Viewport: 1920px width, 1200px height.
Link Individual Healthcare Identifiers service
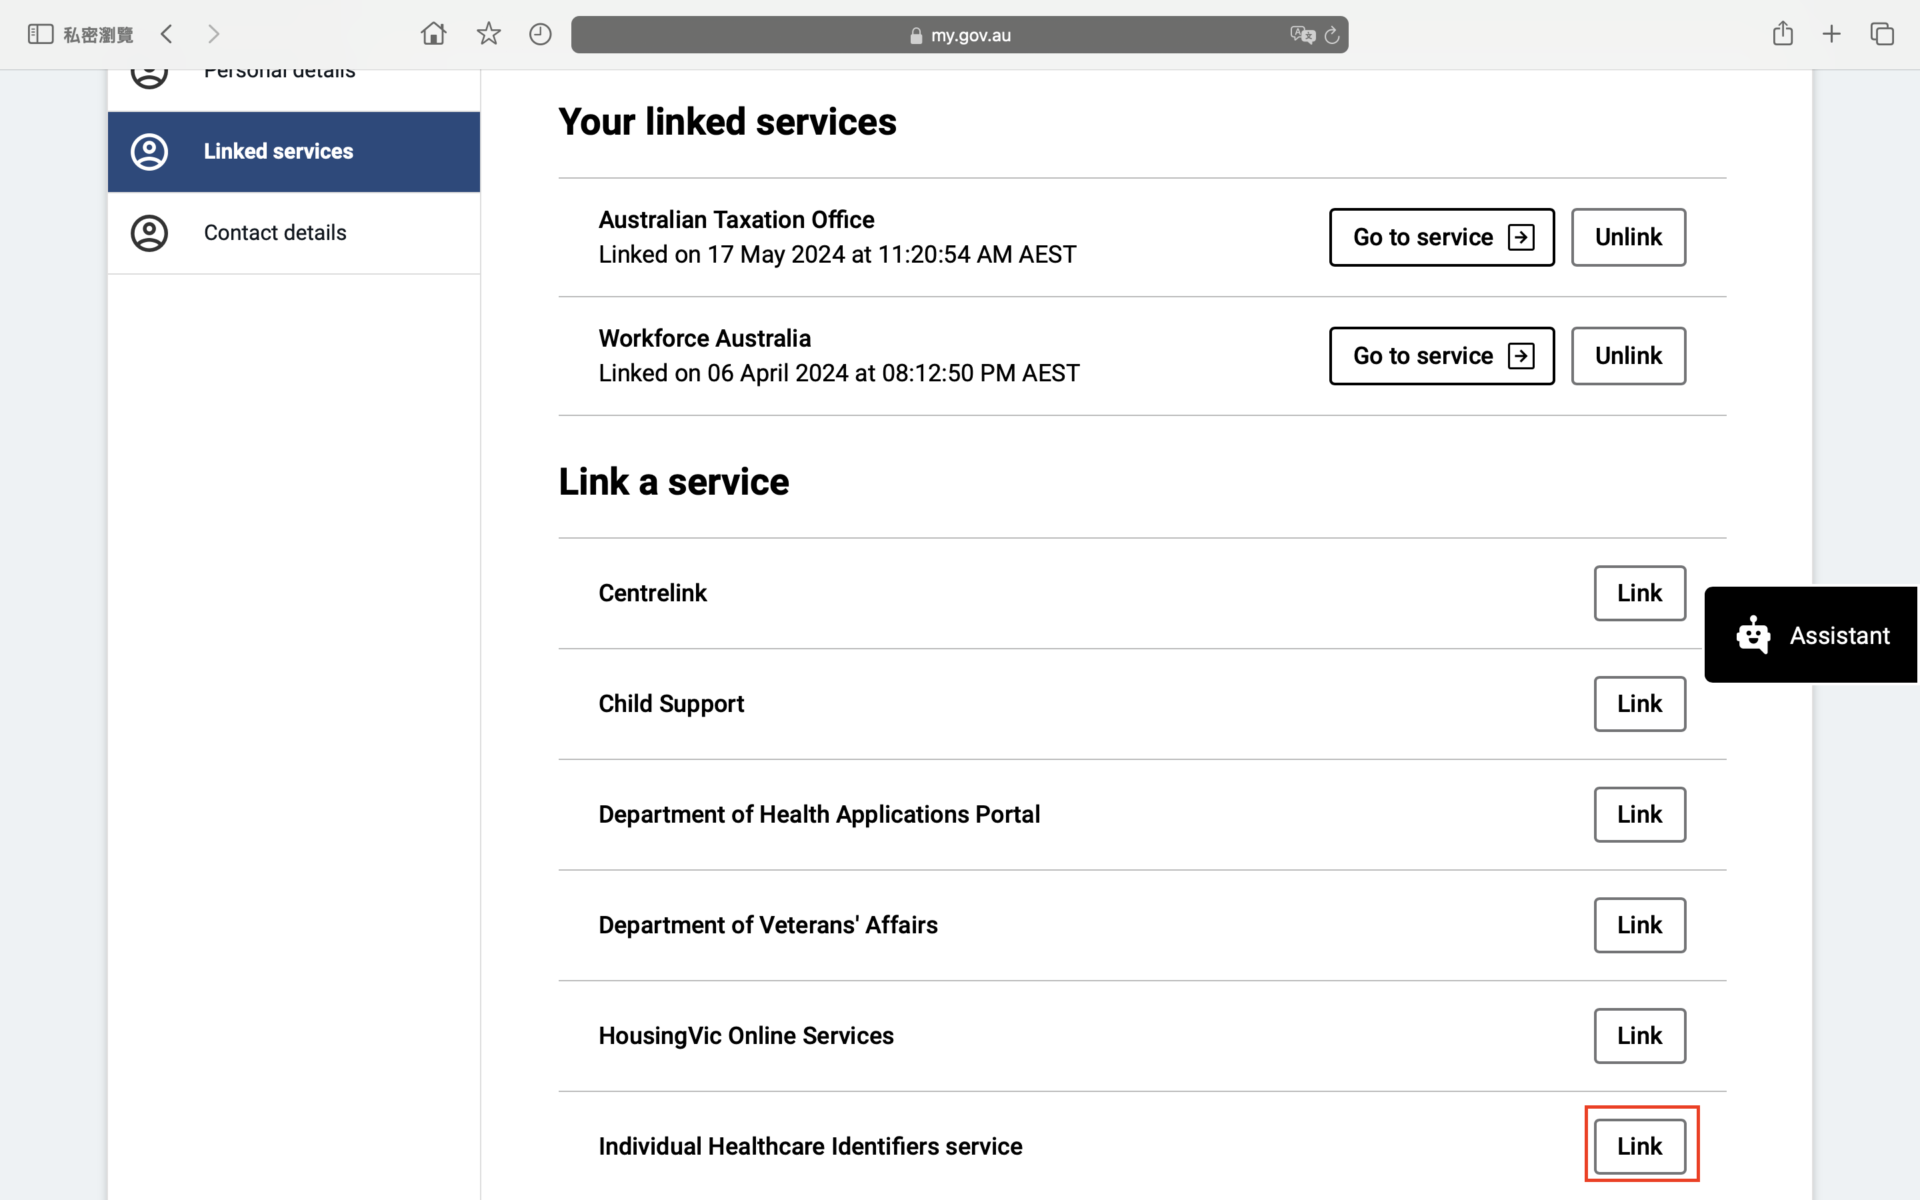click(1639, 1146)
